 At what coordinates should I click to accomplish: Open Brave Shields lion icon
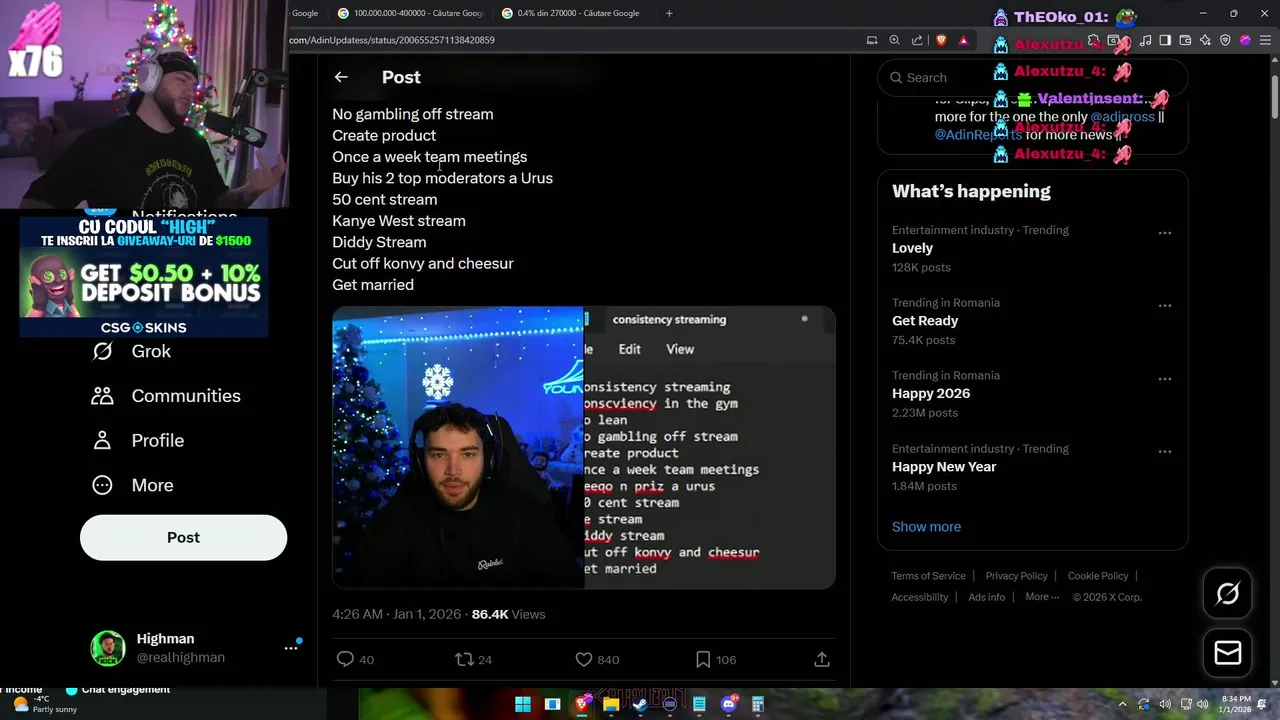coord(941,40)
